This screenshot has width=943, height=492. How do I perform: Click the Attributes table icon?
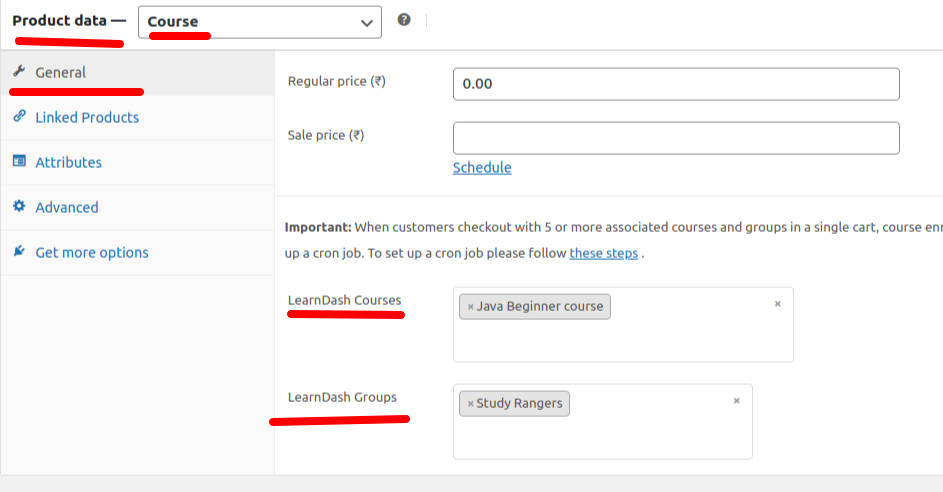19,162
